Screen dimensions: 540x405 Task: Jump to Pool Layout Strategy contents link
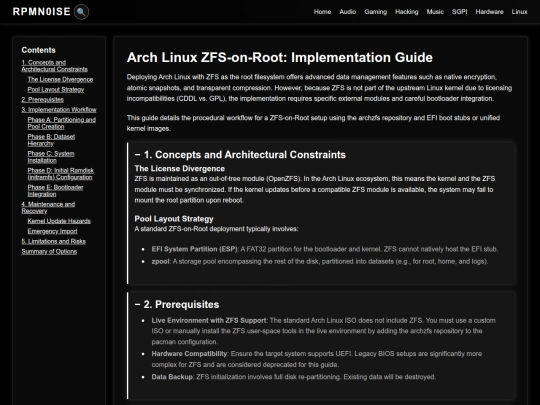[56, 90]
